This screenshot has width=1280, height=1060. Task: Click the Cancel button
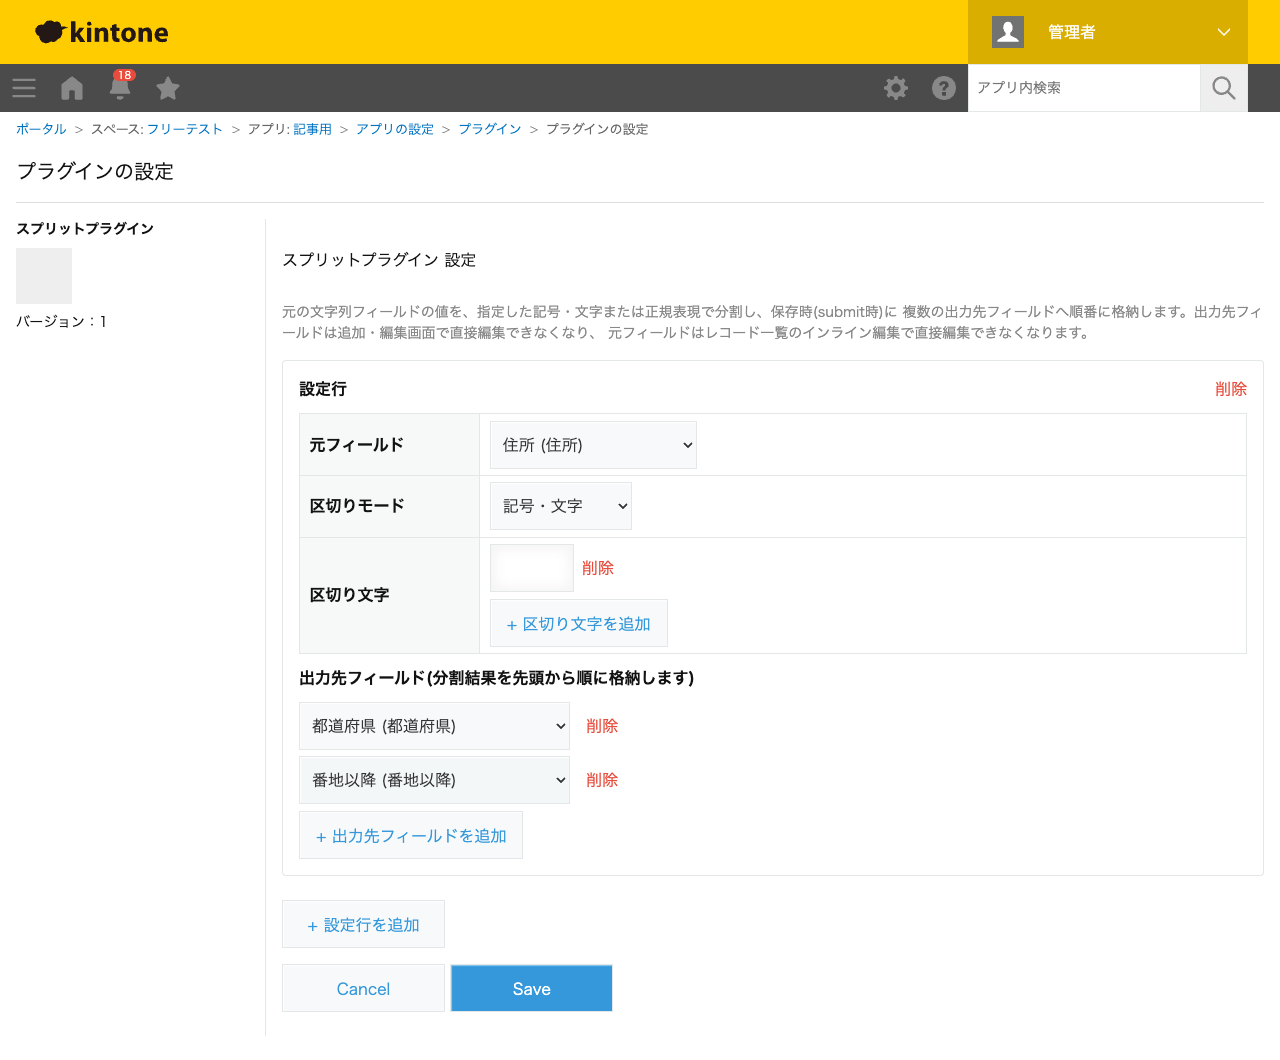click(x=363, y=989)
